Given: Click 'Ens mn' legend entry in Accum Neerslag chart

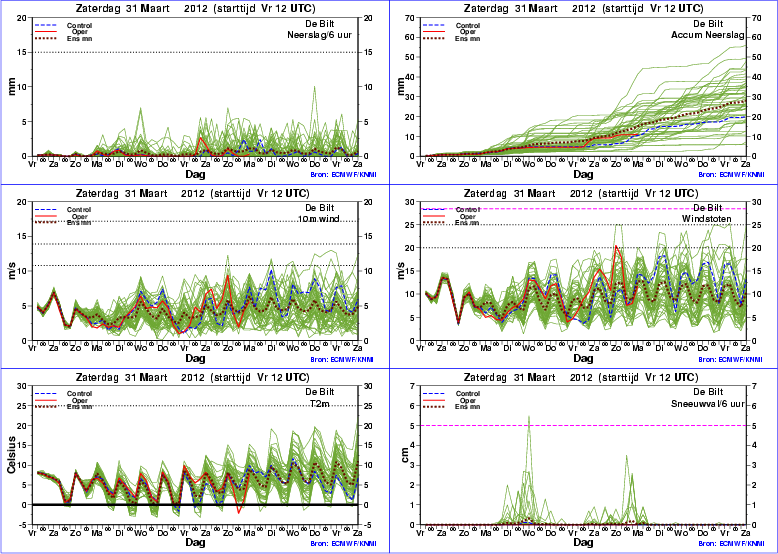Looking at the screenshot, I should tap(468, 38).
